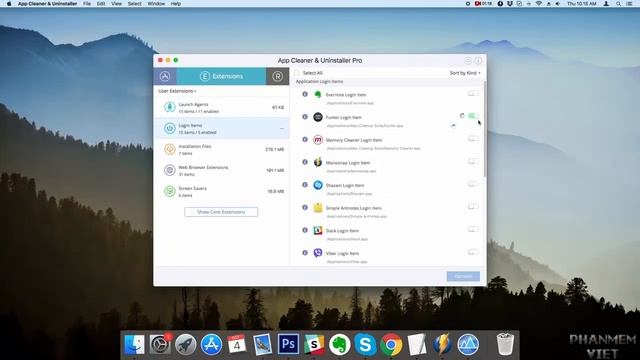The height and width of the screenshot is (360, 640).
Task: Enable the Shazam Login Item switch
Action: click(473, 184)
